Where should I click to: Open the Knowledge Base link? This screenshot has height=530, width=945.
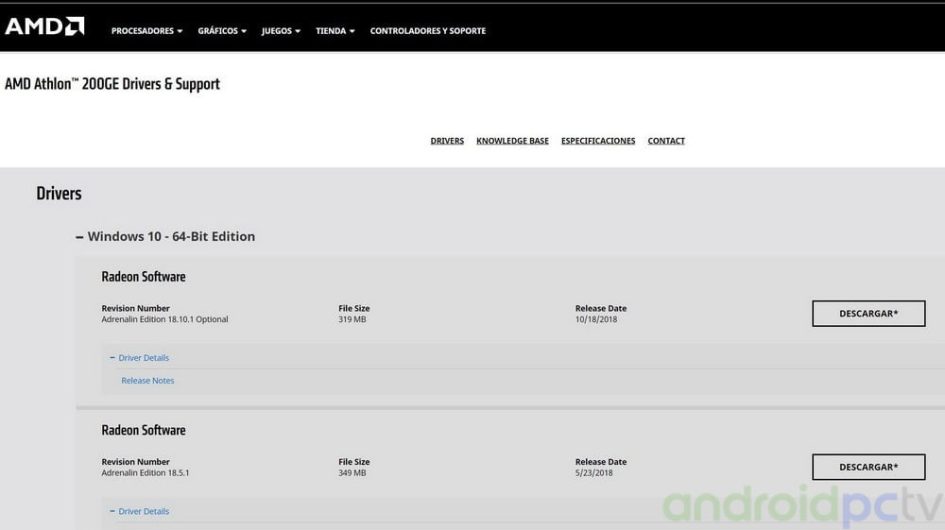pyautogui.click(x=512, y=141)
